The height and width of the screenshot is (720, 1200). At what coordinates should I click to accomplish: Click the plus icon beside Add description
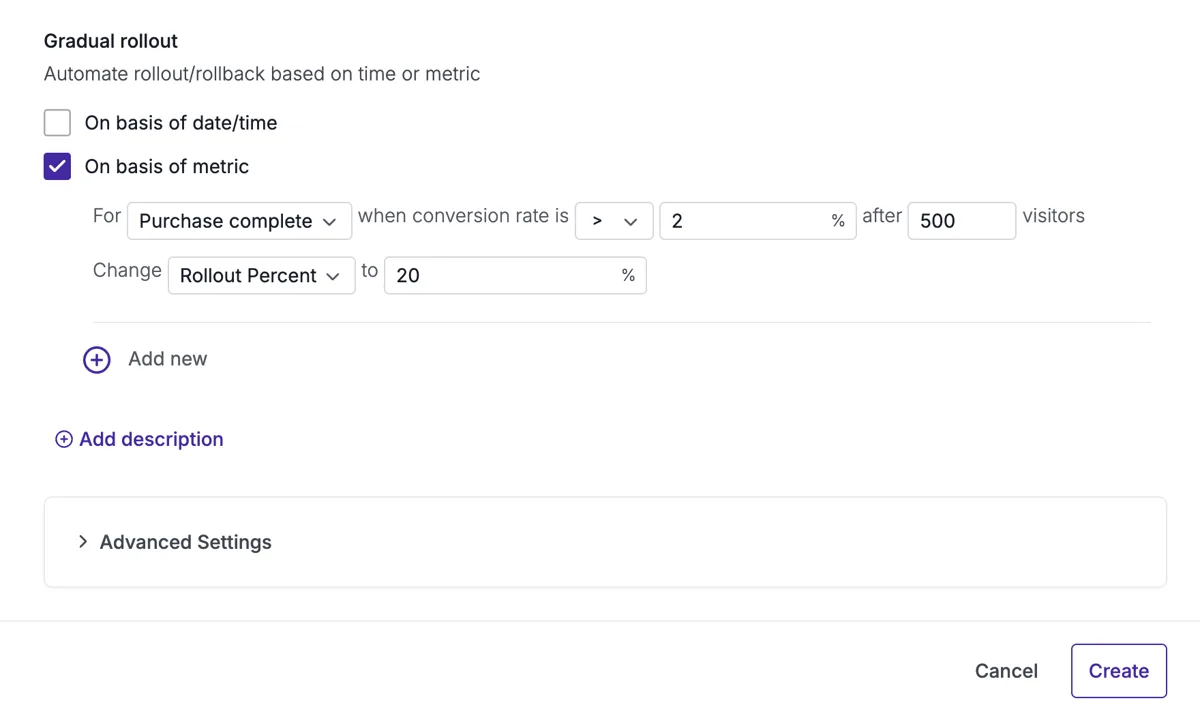(64, 439)
